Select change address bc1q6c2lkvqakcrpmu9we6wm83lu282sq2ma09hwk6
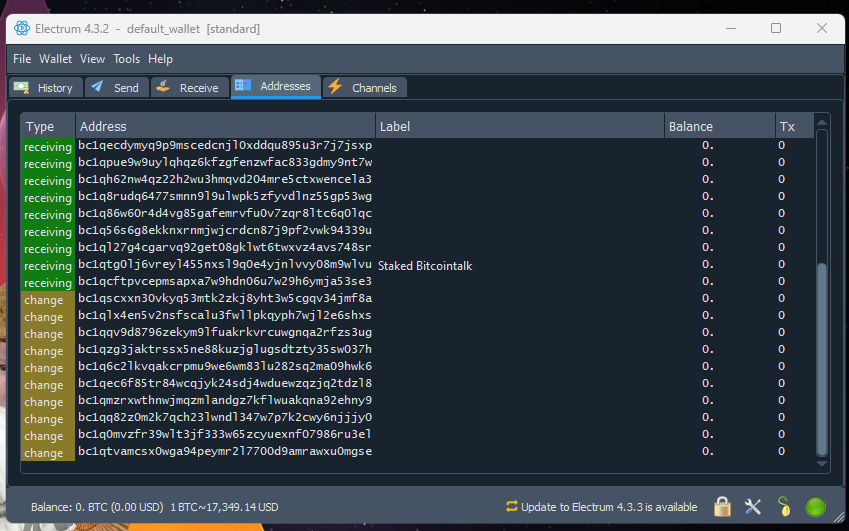Screen dimensions: 849x531 (225, 366)
